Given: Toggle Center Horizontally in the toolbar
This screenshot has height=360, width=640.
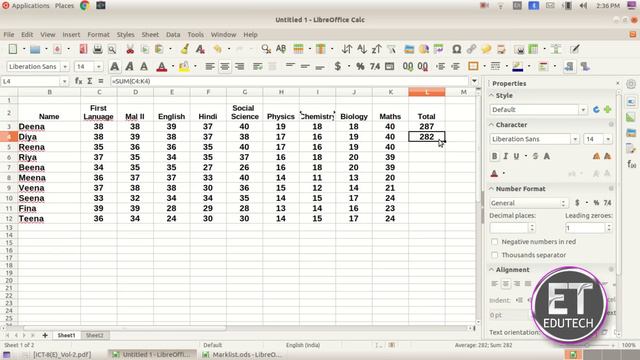Looking at the screenshot, I should tap(224, 66).
